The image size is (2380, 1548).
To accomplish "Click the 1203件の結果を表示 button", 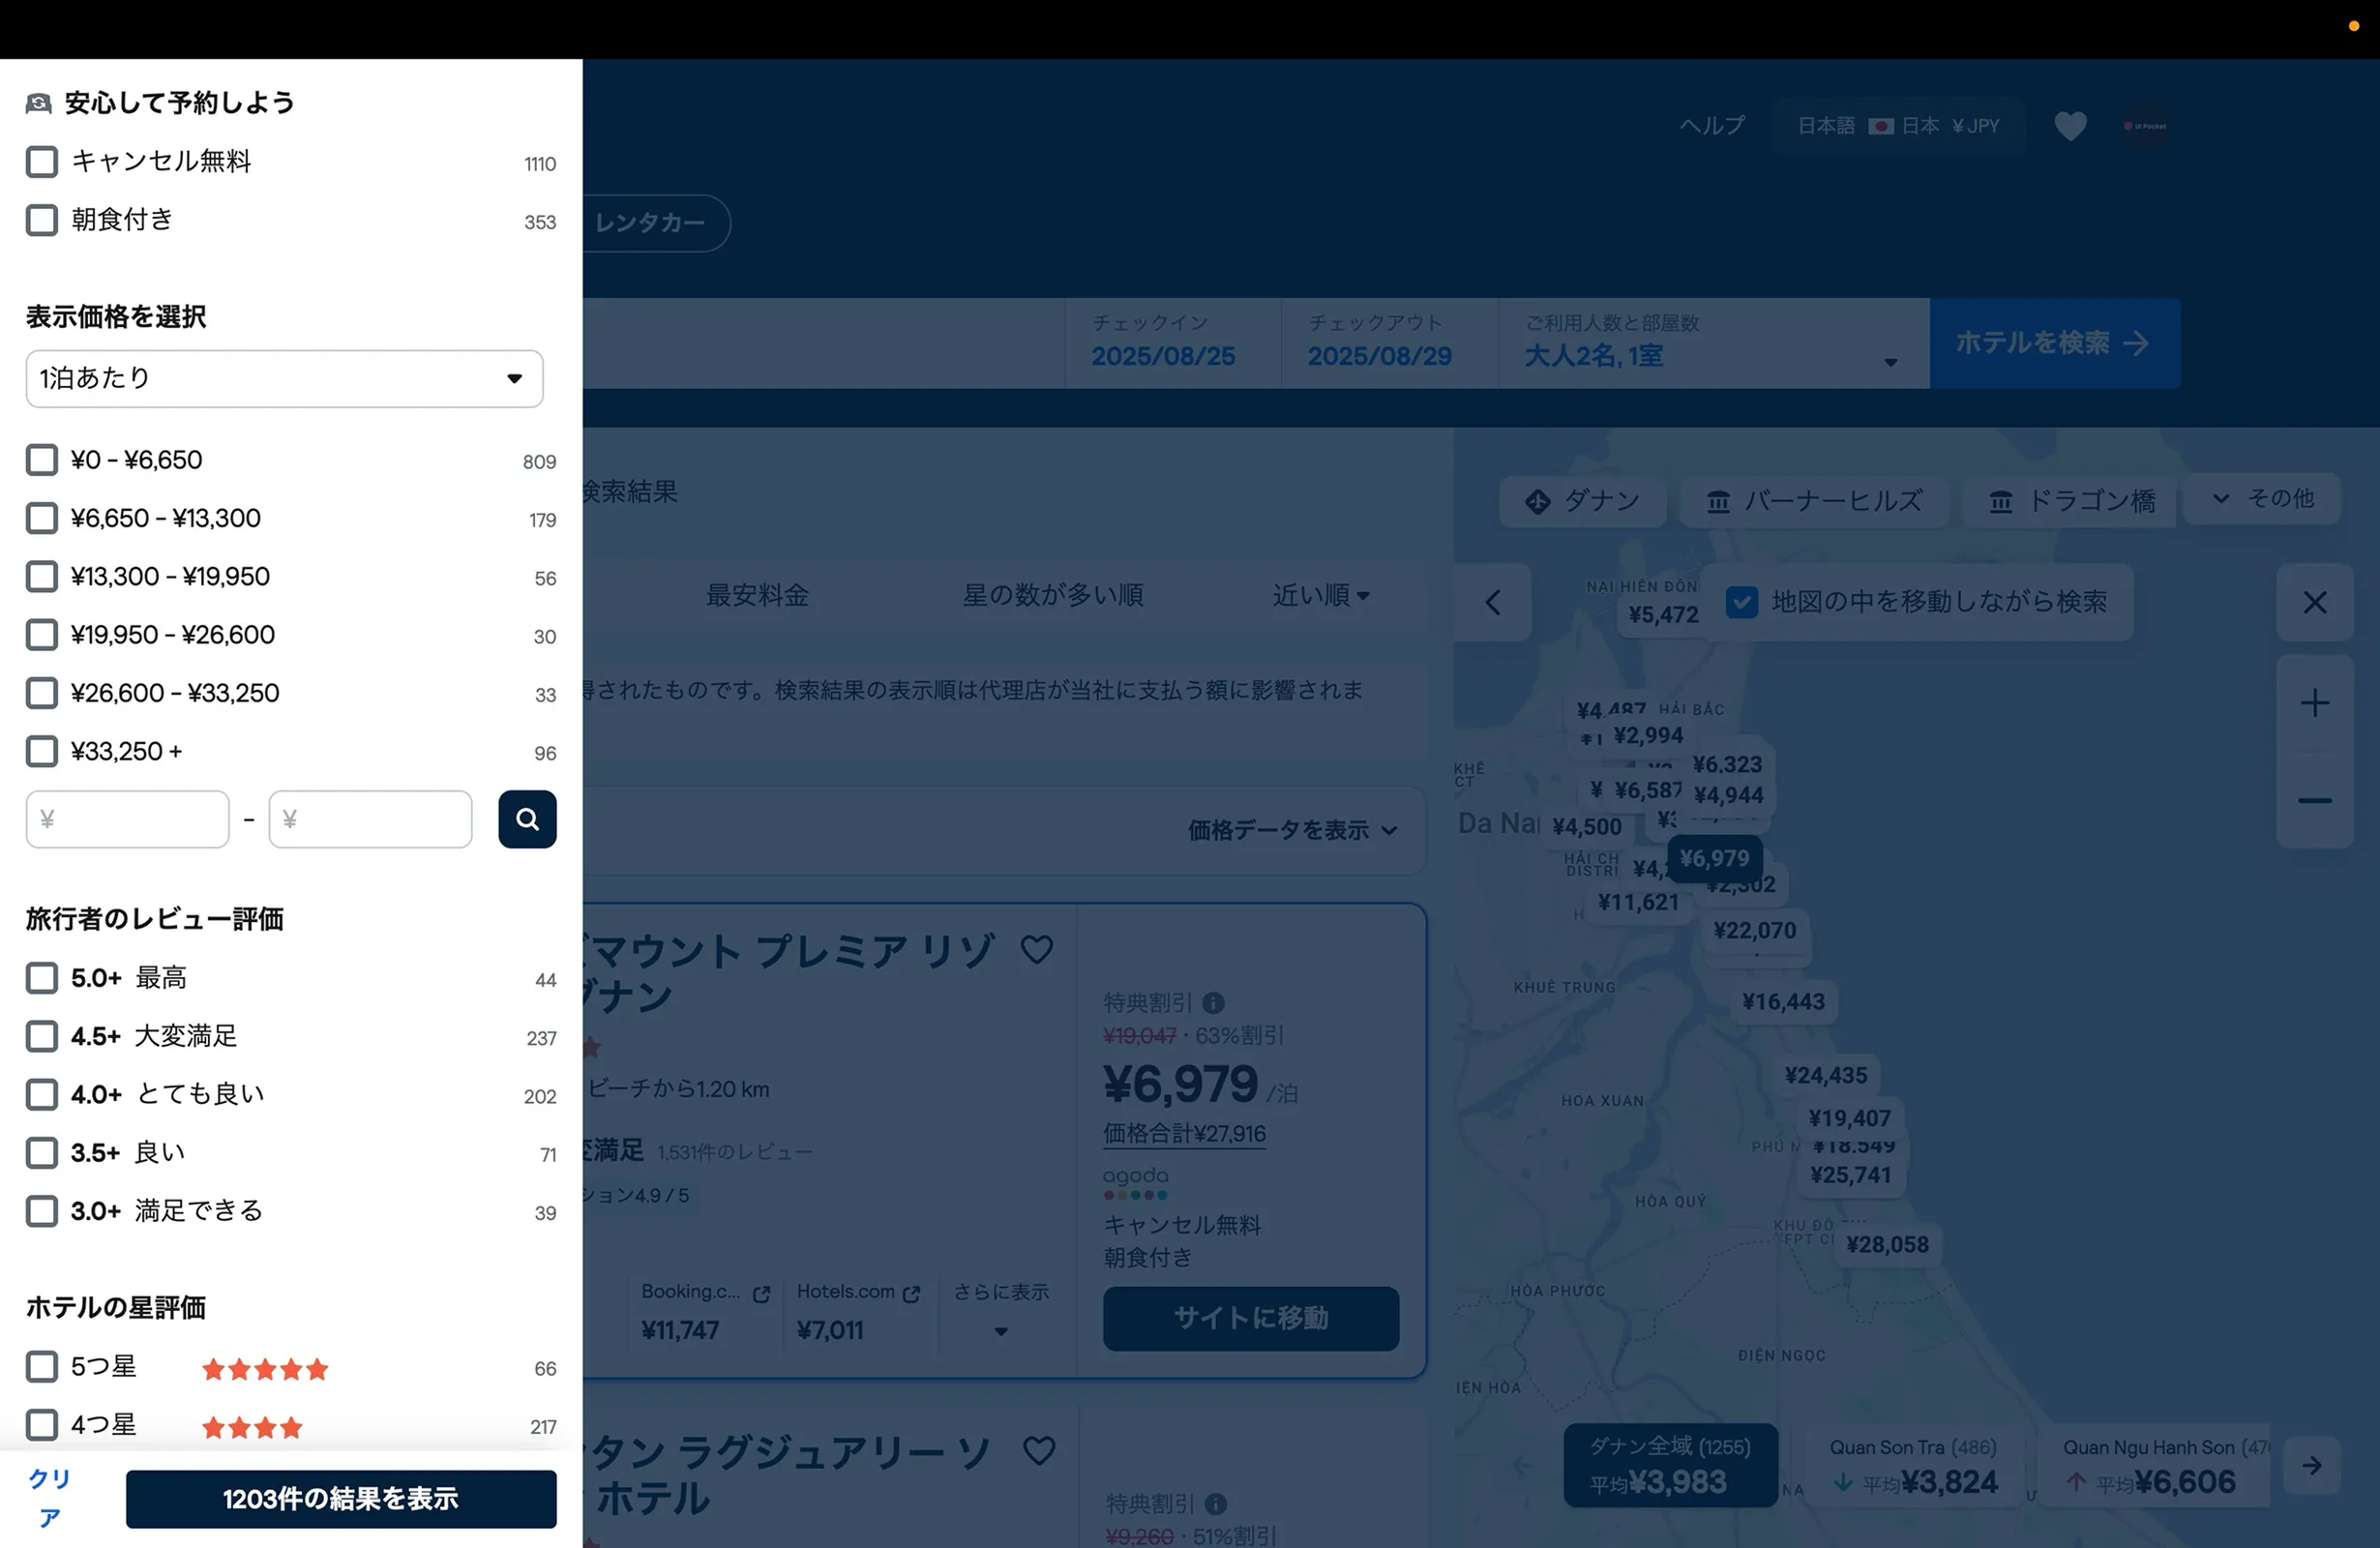I will tap(341, 1498).
